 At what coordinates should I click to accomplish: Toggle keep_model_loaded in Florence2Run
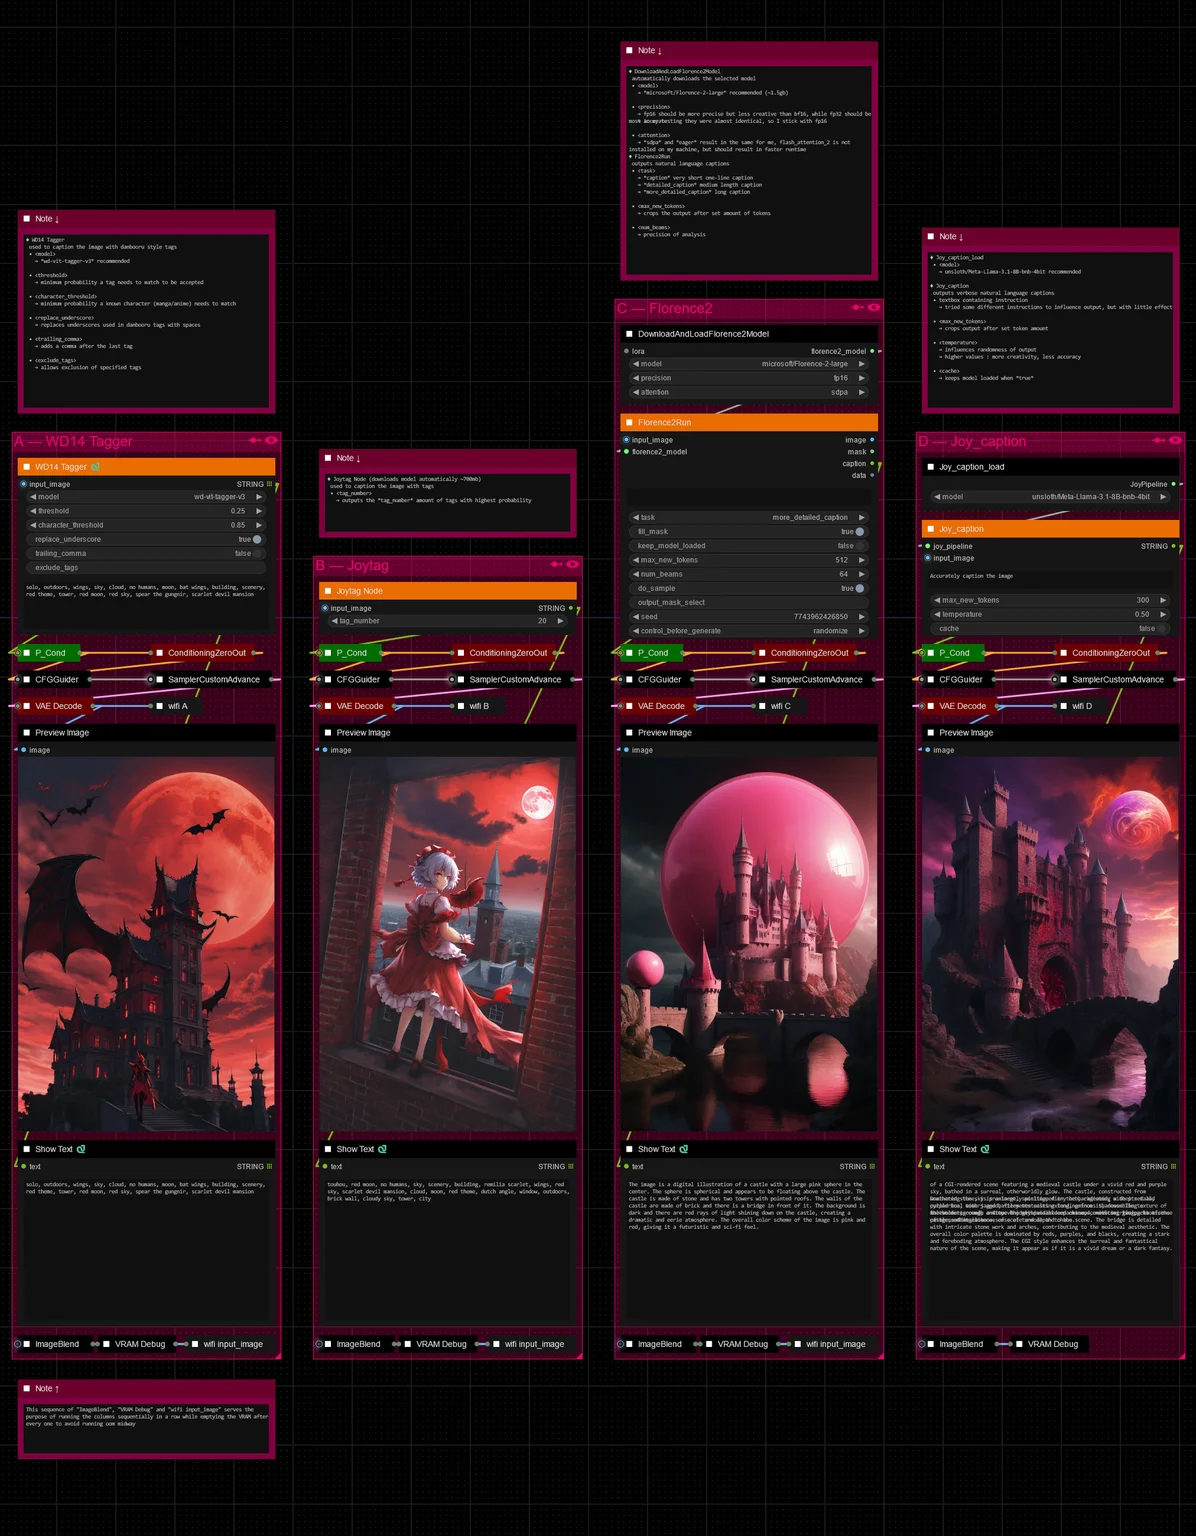(x=748, y=546)
